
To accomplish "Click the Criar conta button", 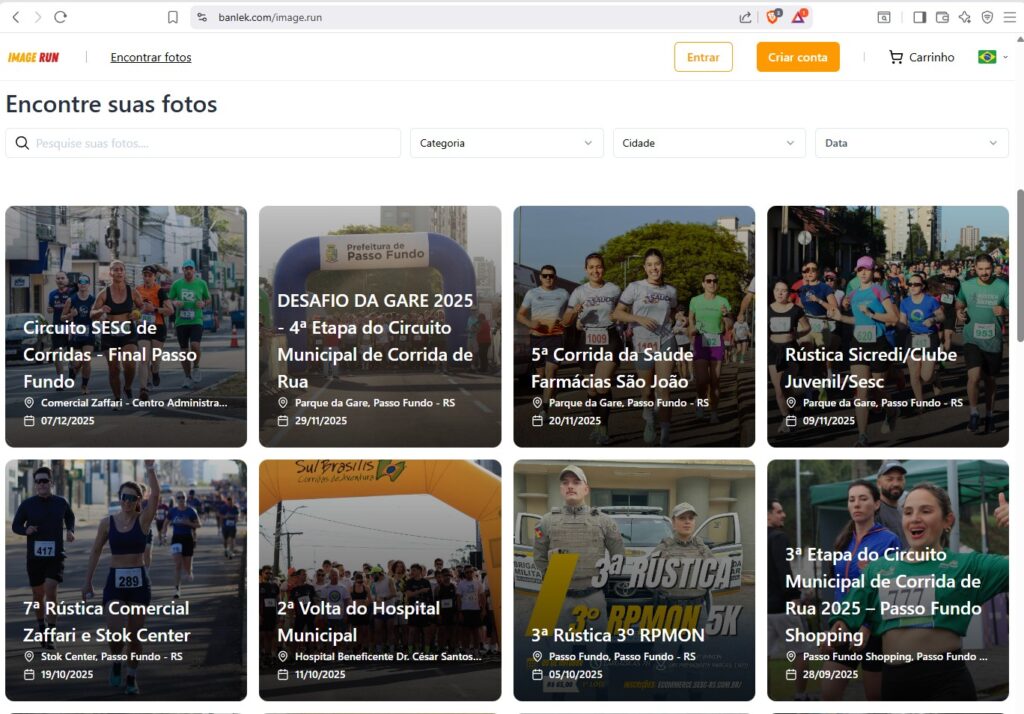I will (797, 57).
